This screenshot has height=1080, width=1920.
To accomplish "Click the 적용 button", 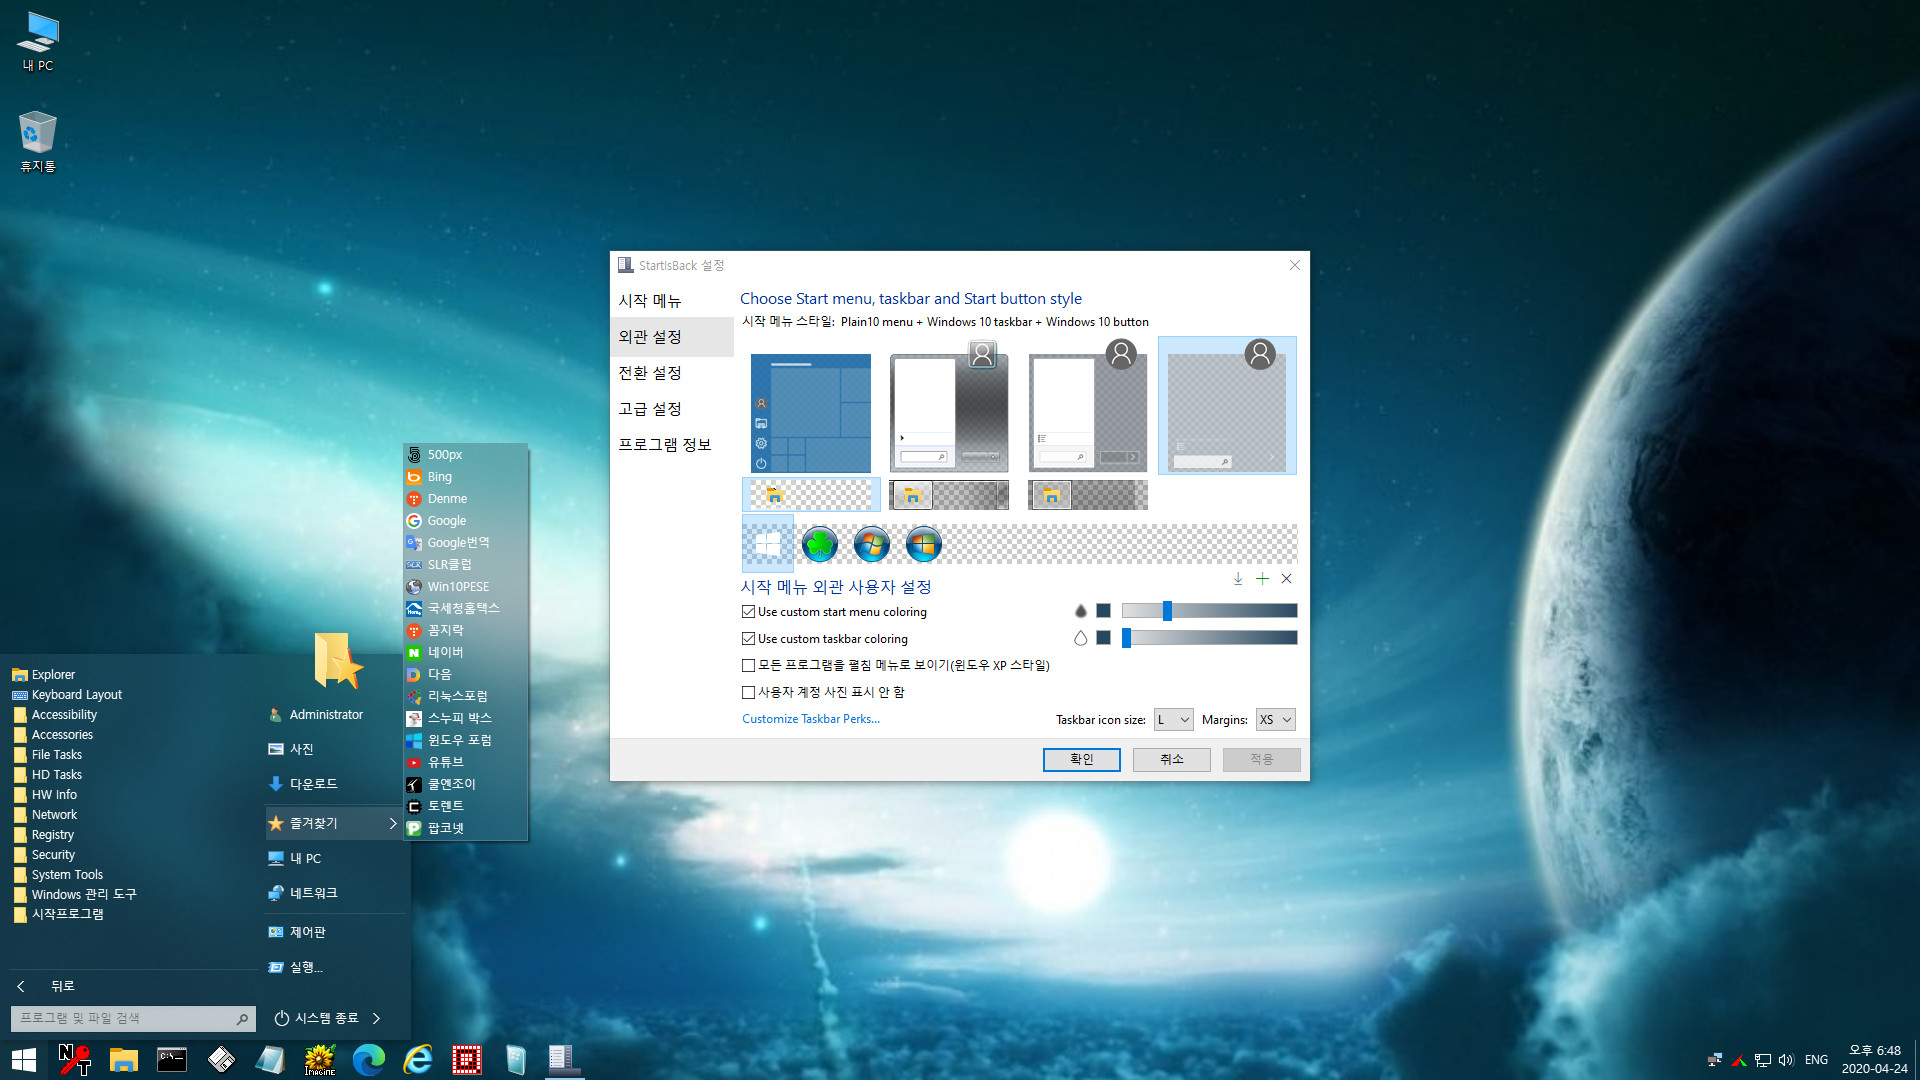I will [x=1262, y=760].
